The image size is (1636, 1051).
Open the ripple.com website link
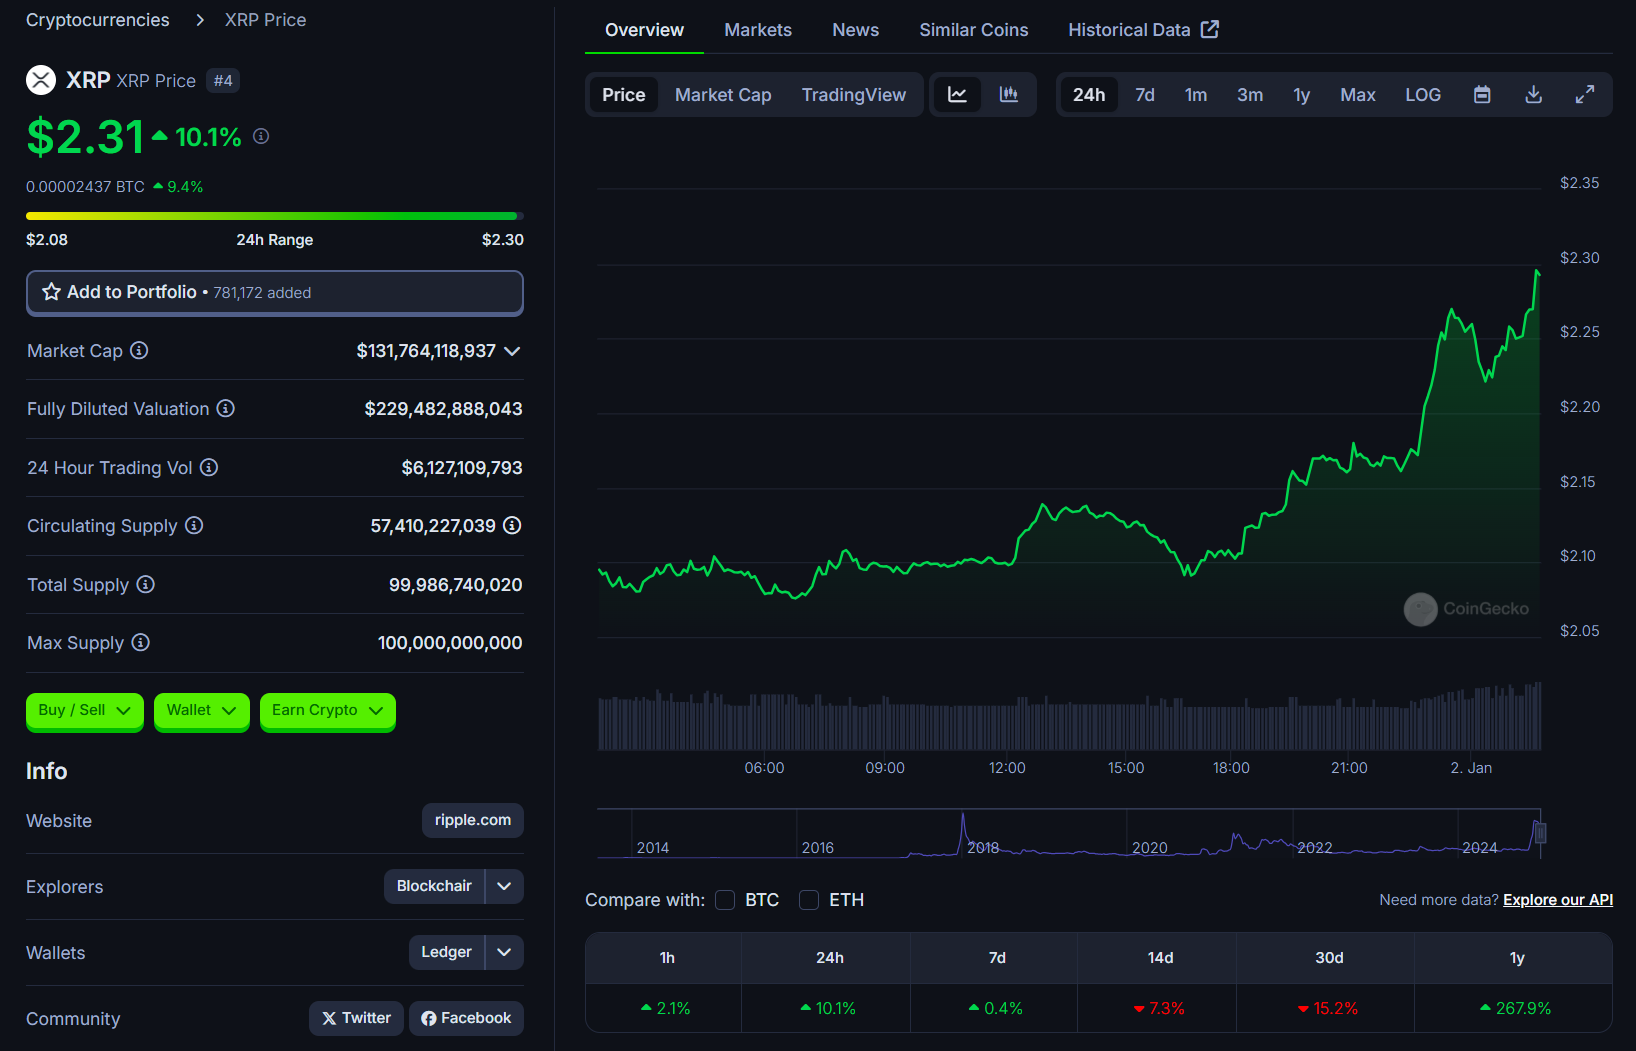point(473,820)
